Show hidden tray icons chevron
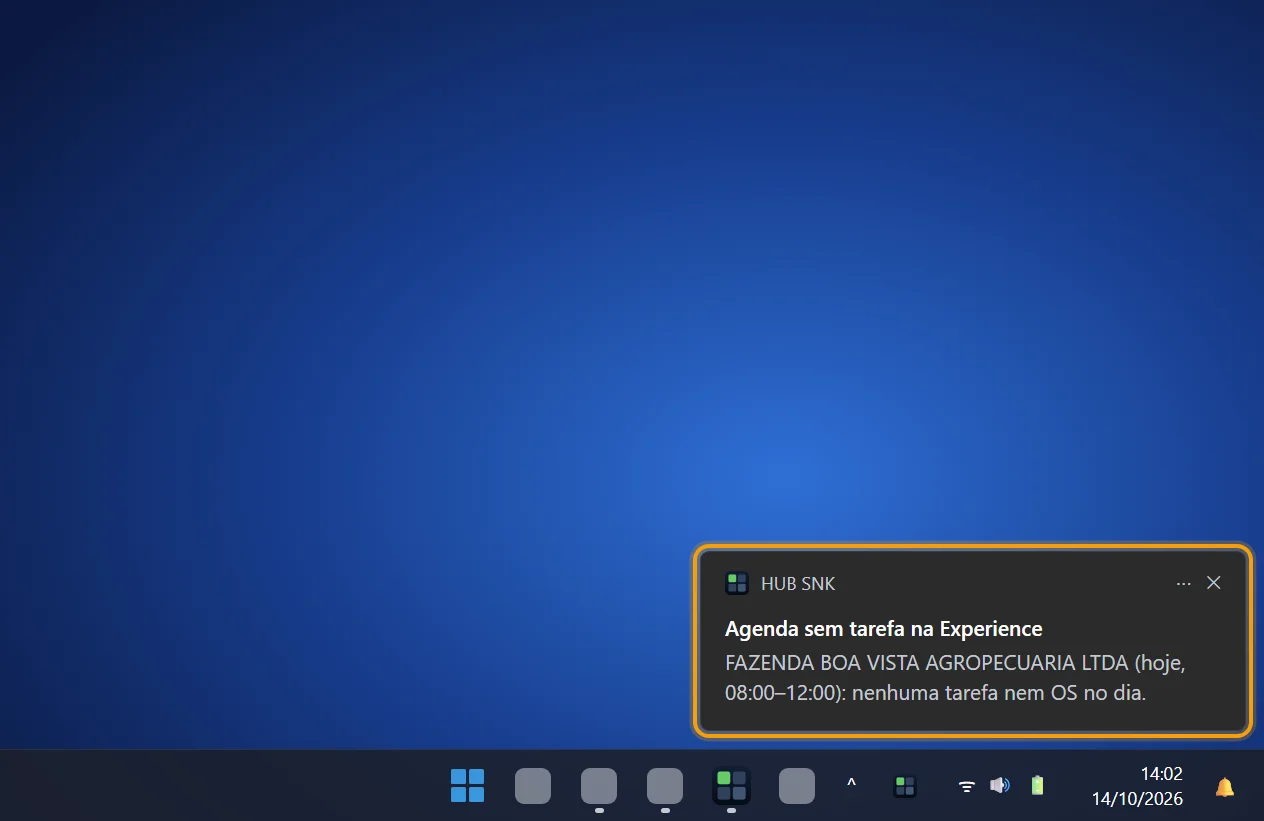1264x821 pixels. pyautogui.click(x=851, y=785)
